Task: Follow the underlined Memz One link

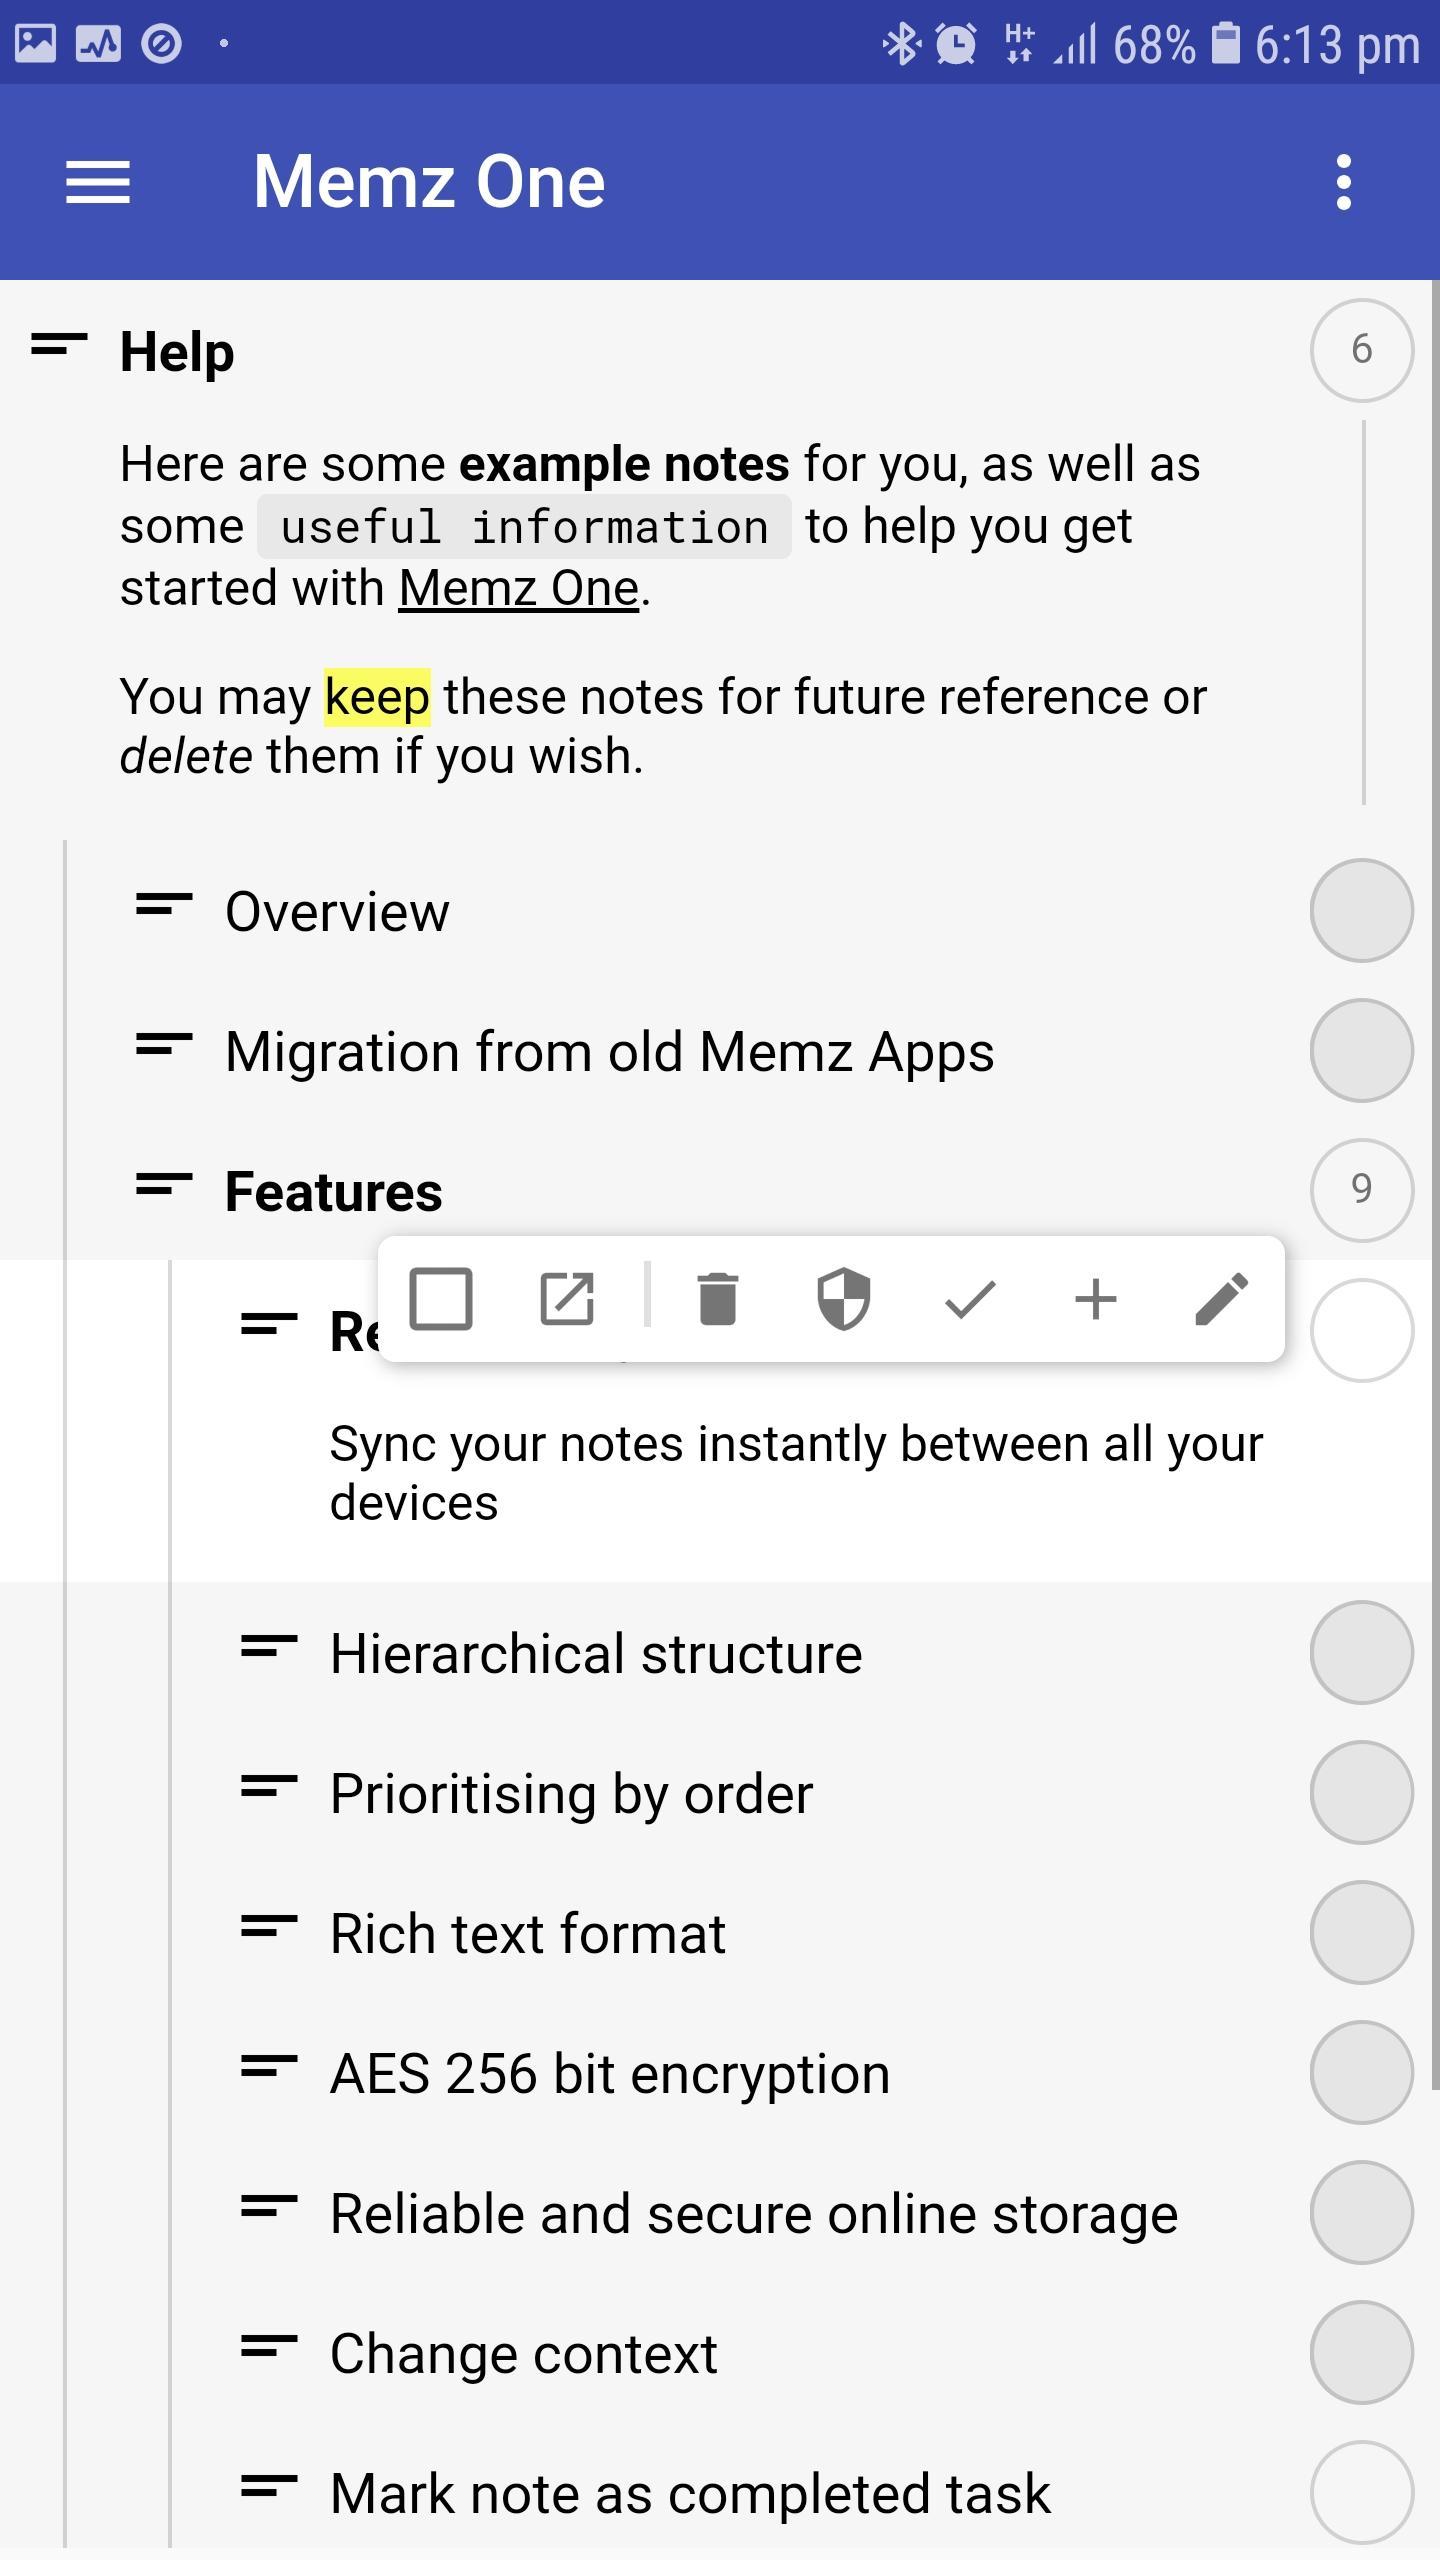Action: click(518, 588)
